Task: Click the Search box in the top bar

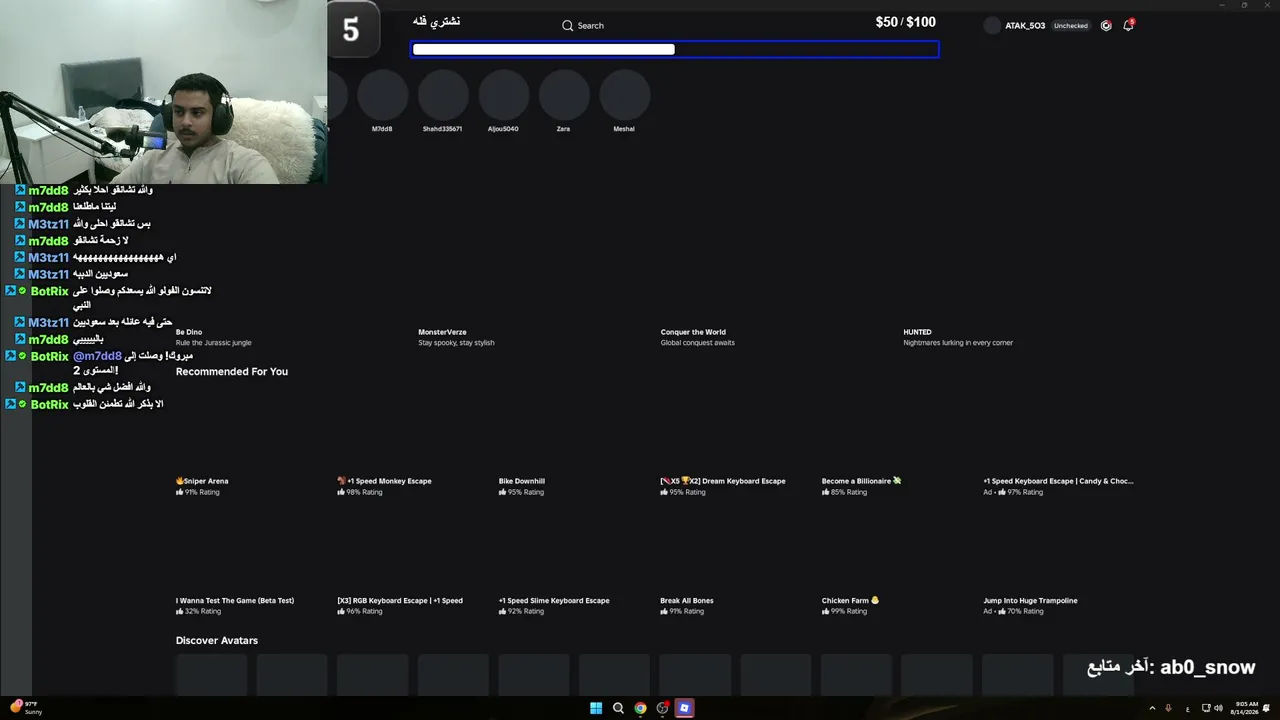Action: (583, 25)
